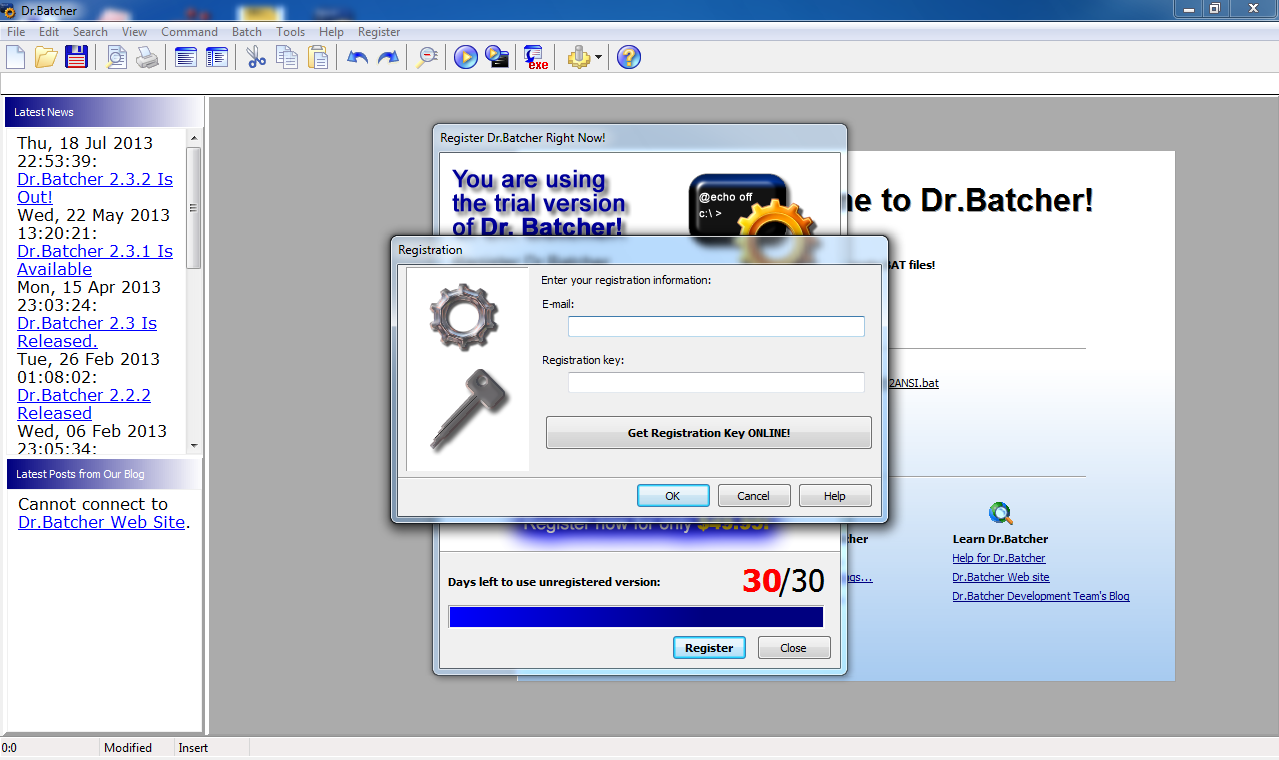Open the Dr.Batcher Web Site link in blog panel
The height and width of the screenshot is (760, 1279).
point(102,522)
